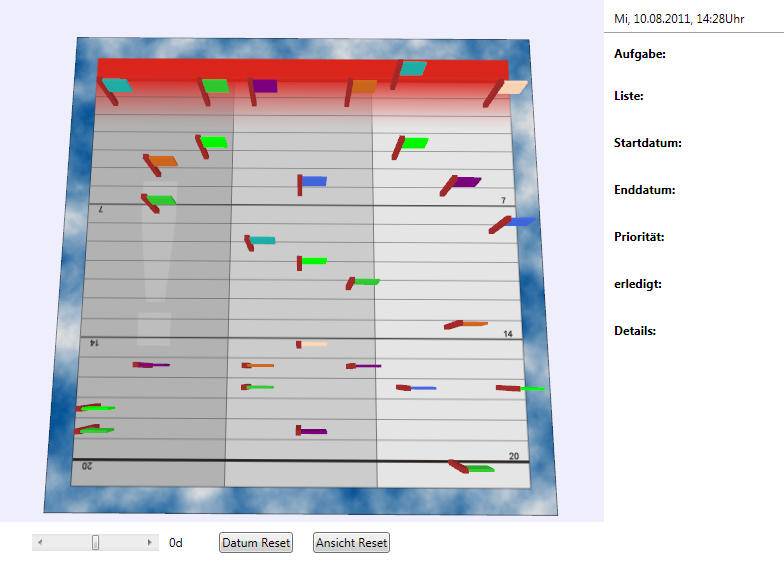This screenshot has height=562, width=784.
Task: Click the blue flag overhanging the calendar's right edge
Action: (520, 222)
